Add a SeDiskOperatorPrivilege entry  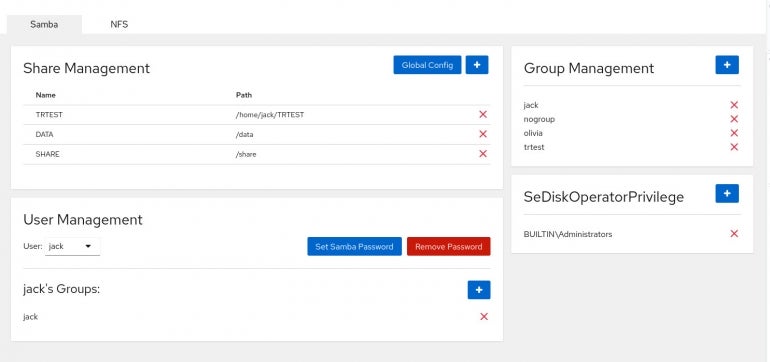(727, 194)
